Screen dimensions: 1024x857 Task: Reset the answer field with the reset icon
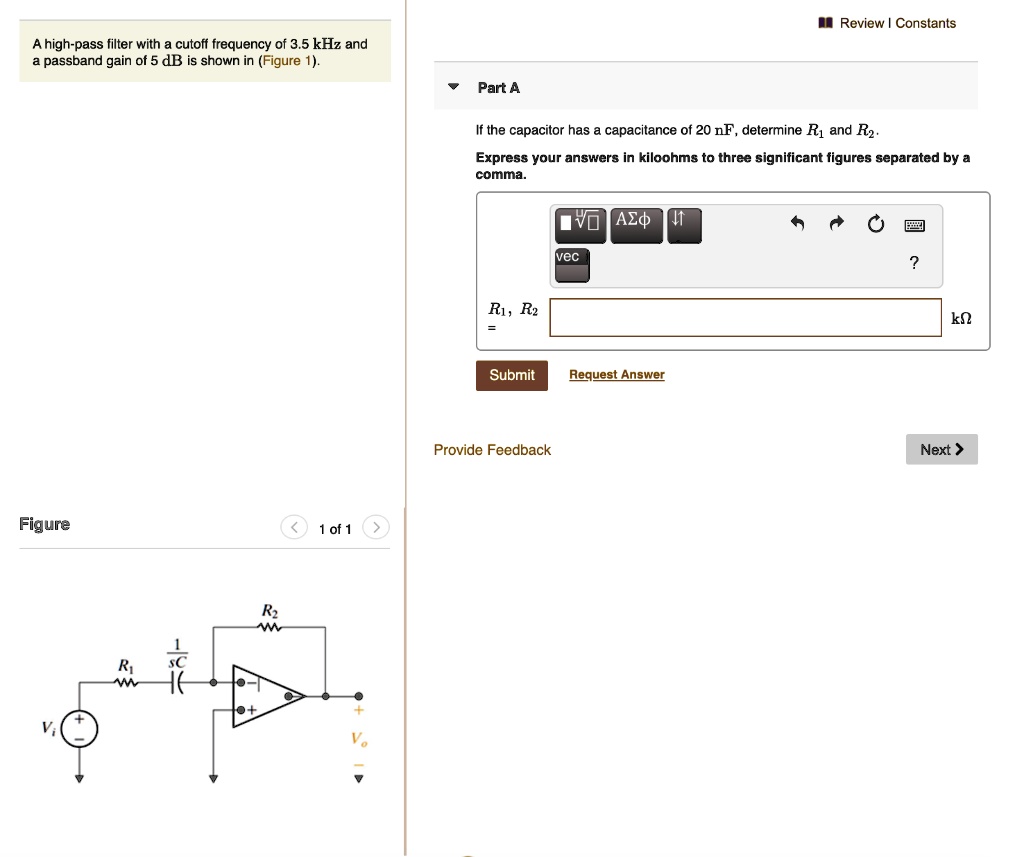point(876,224)
